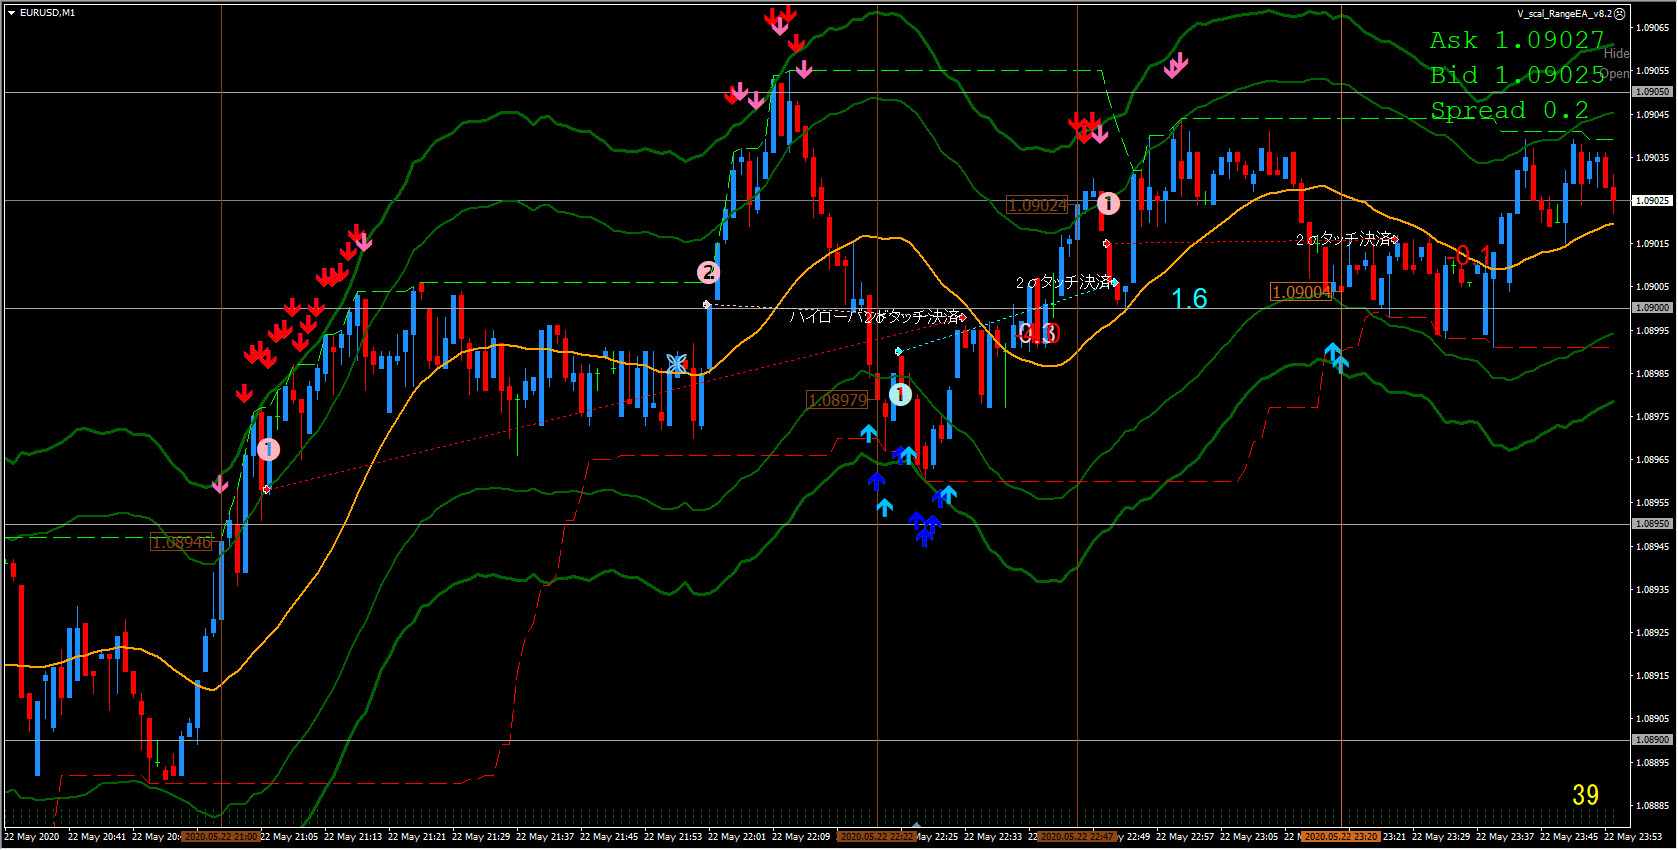The height and width of the screenshot is (850, 1678).
Task: Click the chart shift triangle on the time axis
Action: 917,825
